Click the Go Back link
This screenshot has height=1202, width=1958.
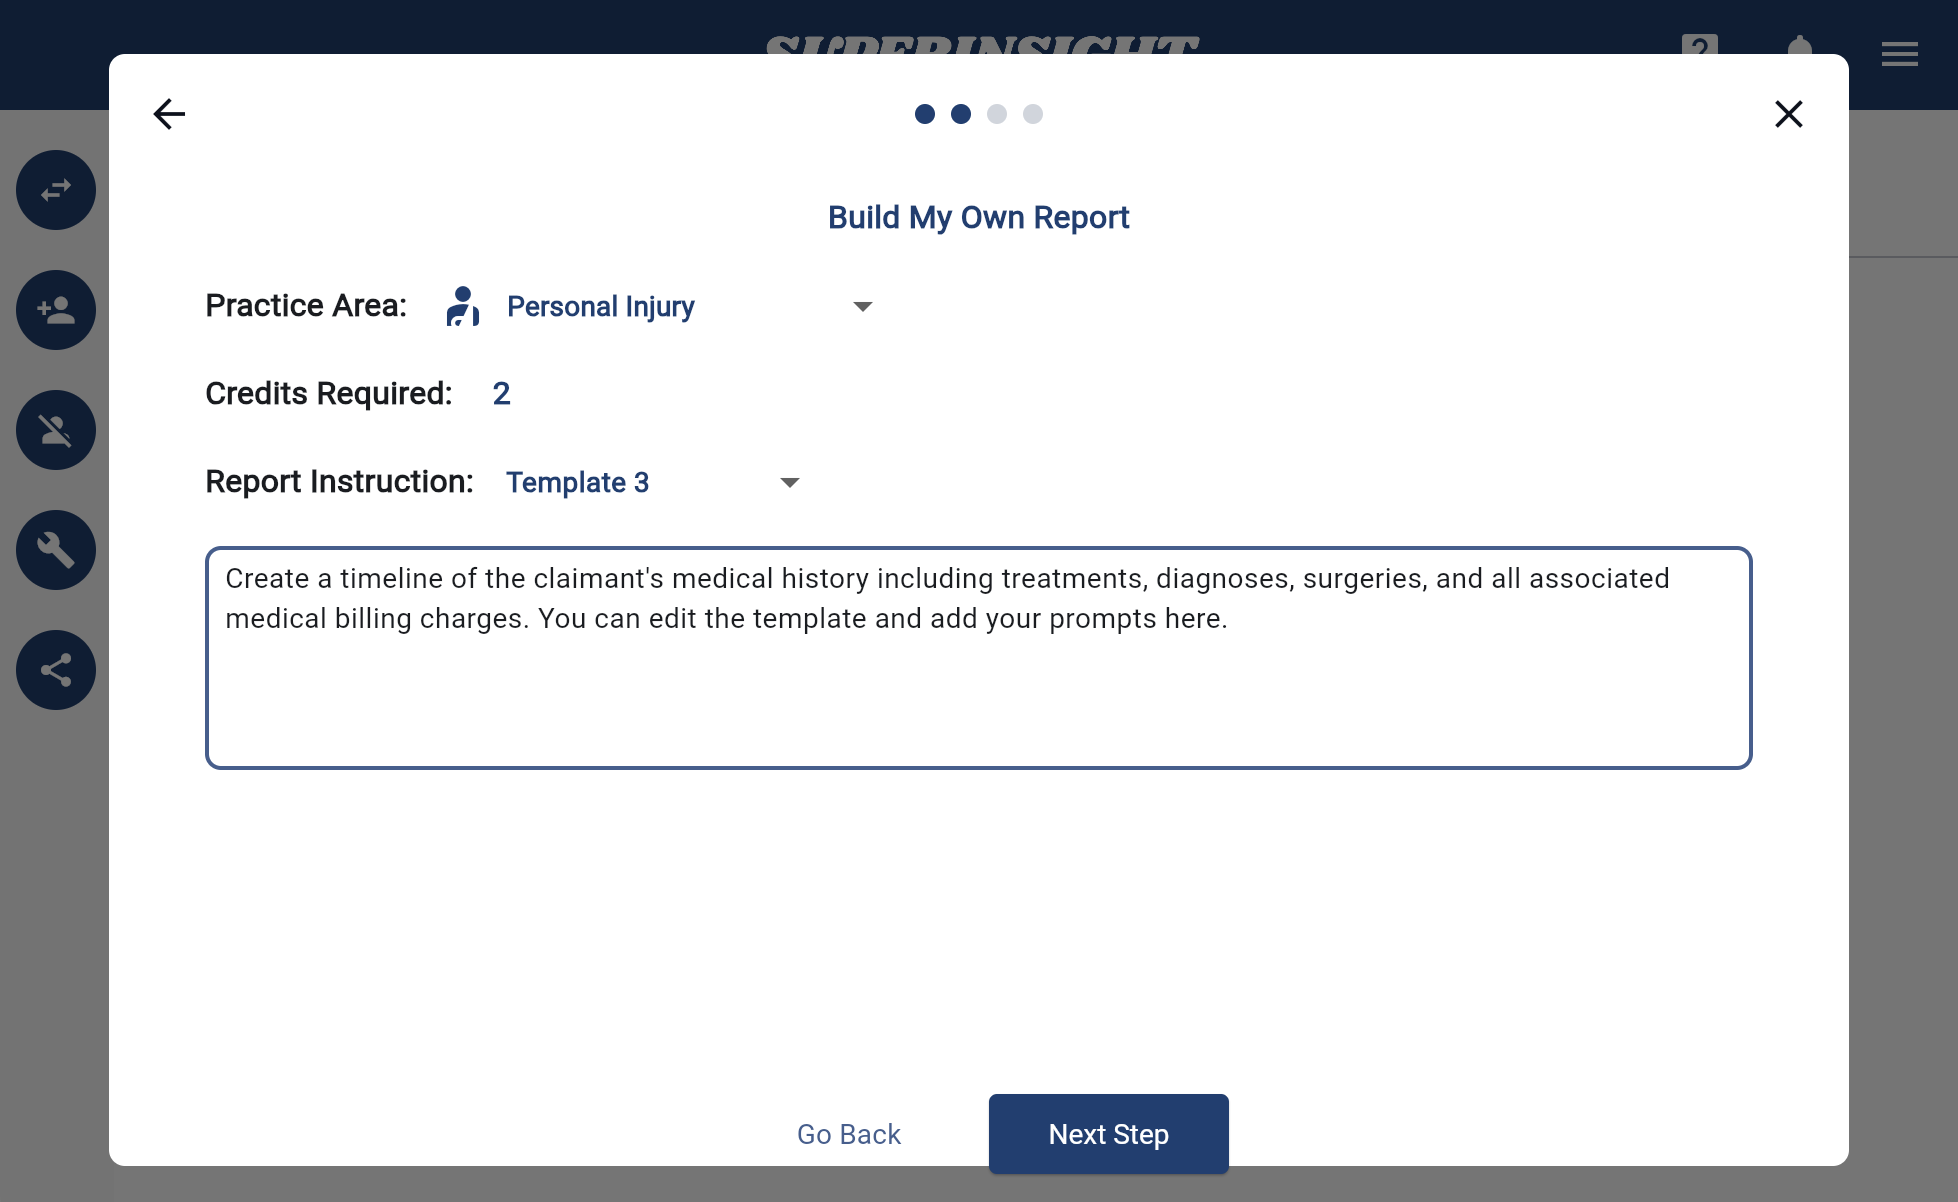[848, 1135]
